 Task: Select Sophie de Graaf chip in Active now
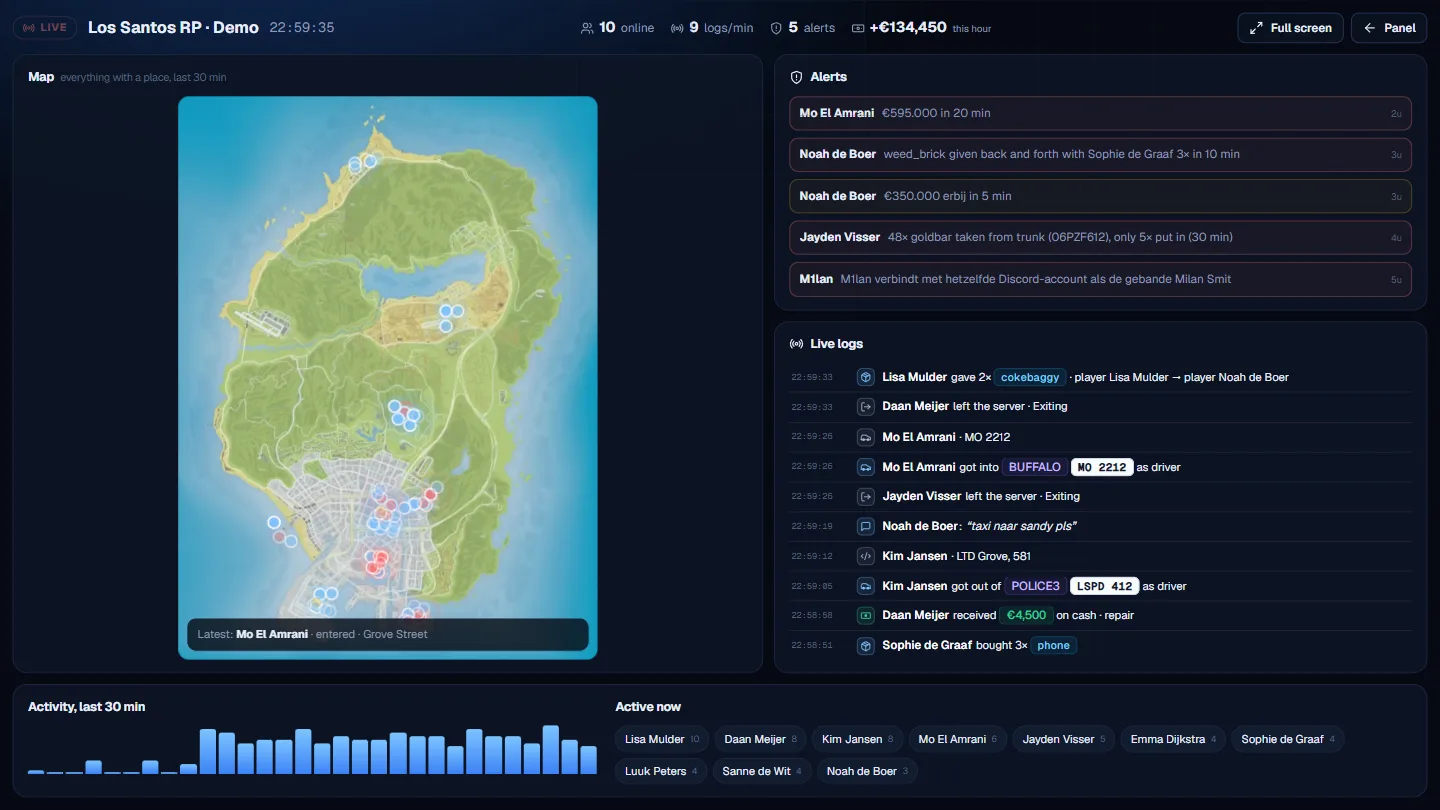(x=1288, y=739)
